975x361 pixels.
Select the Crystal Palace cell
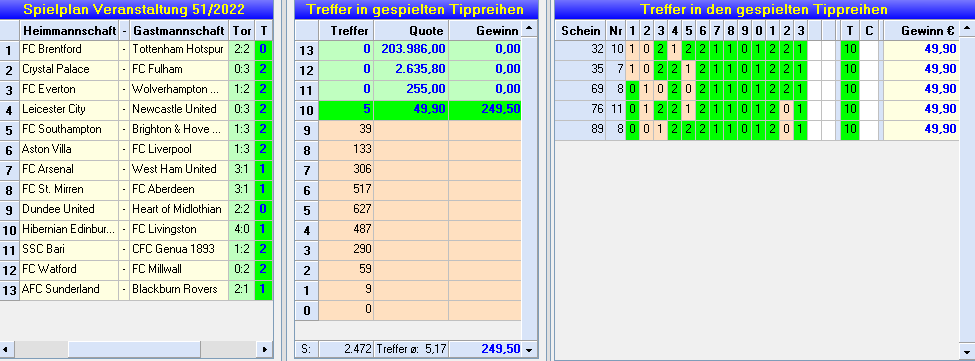pos(69,70)
